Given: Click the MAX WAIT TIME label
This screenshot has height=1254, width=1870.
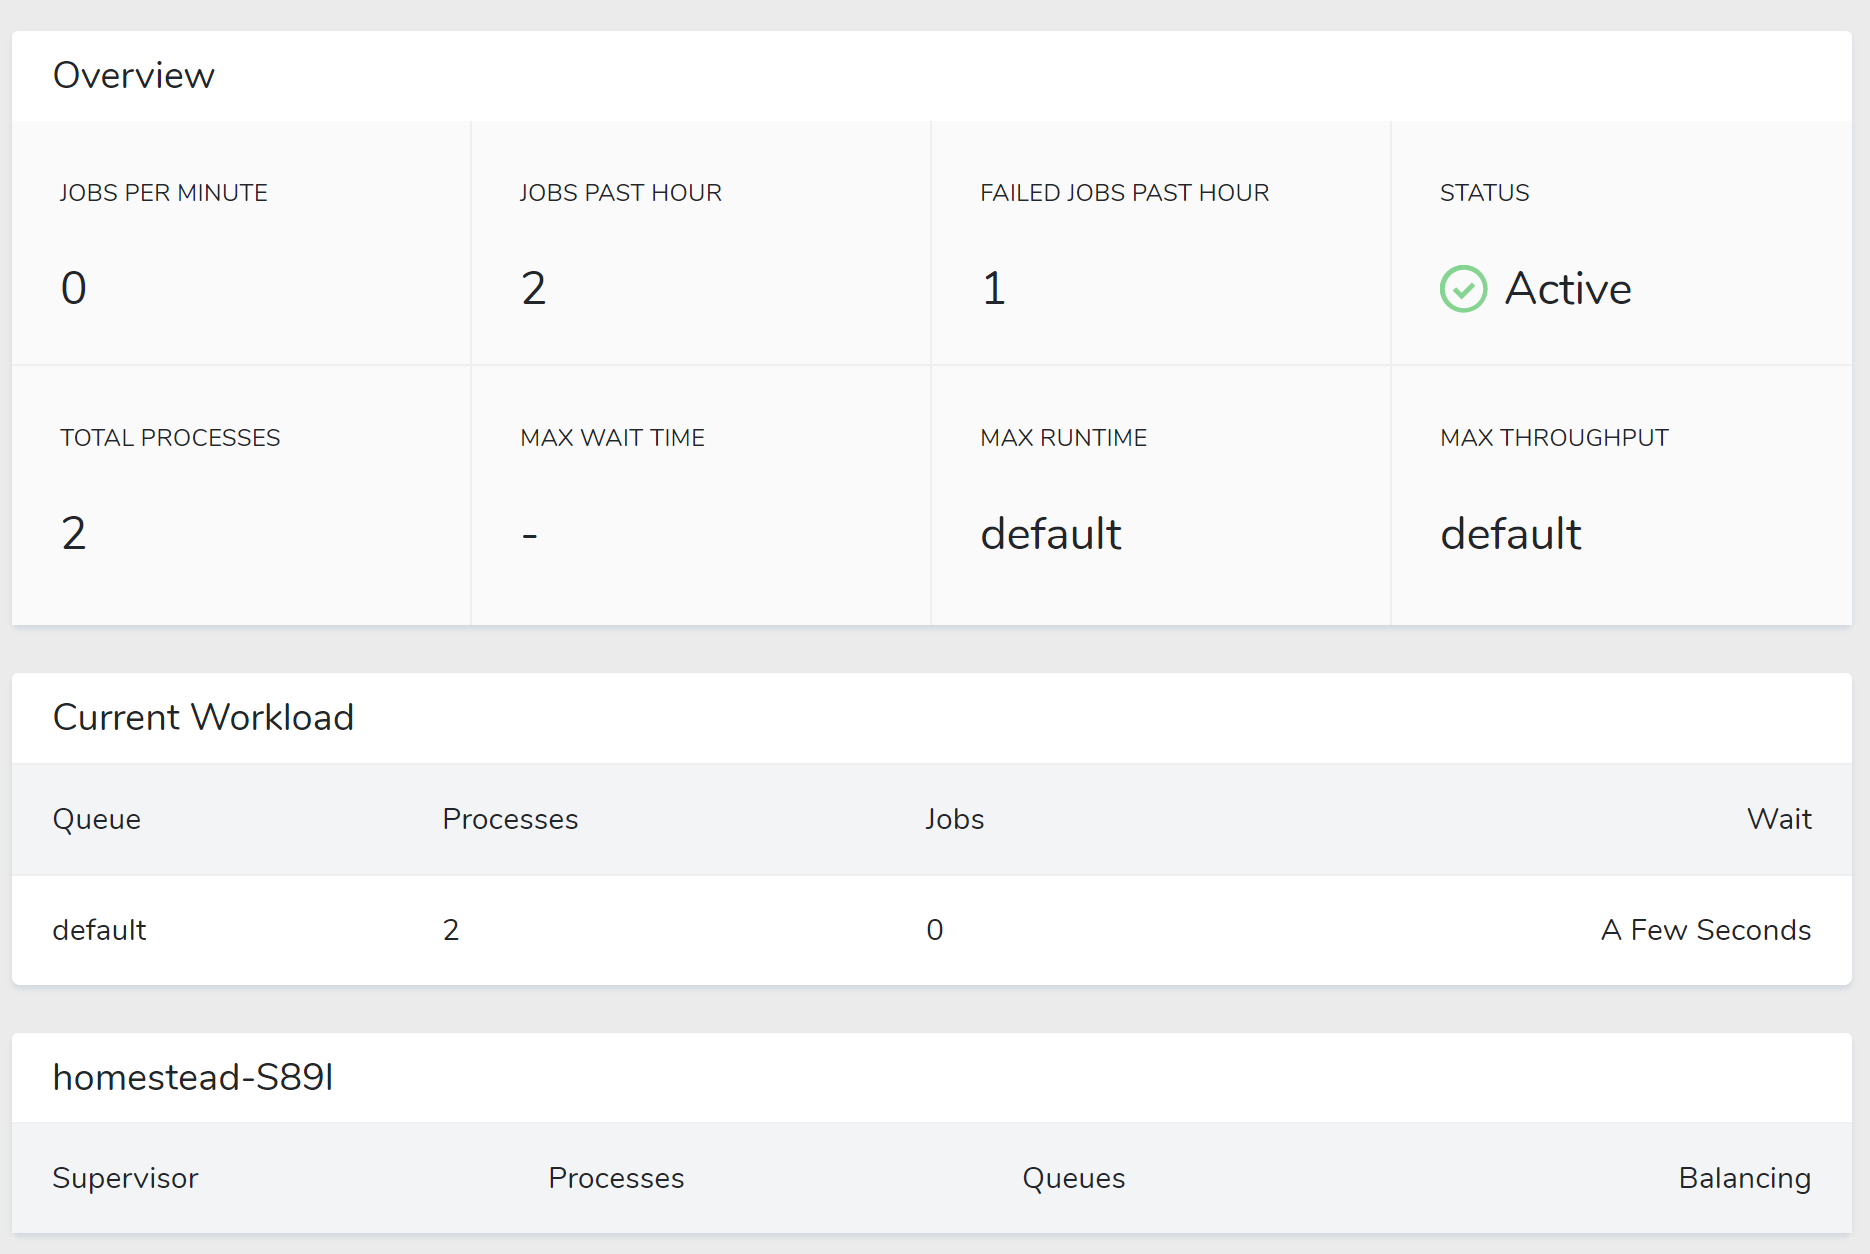Looking at the screenshot, I should click(x=613, y=438).
